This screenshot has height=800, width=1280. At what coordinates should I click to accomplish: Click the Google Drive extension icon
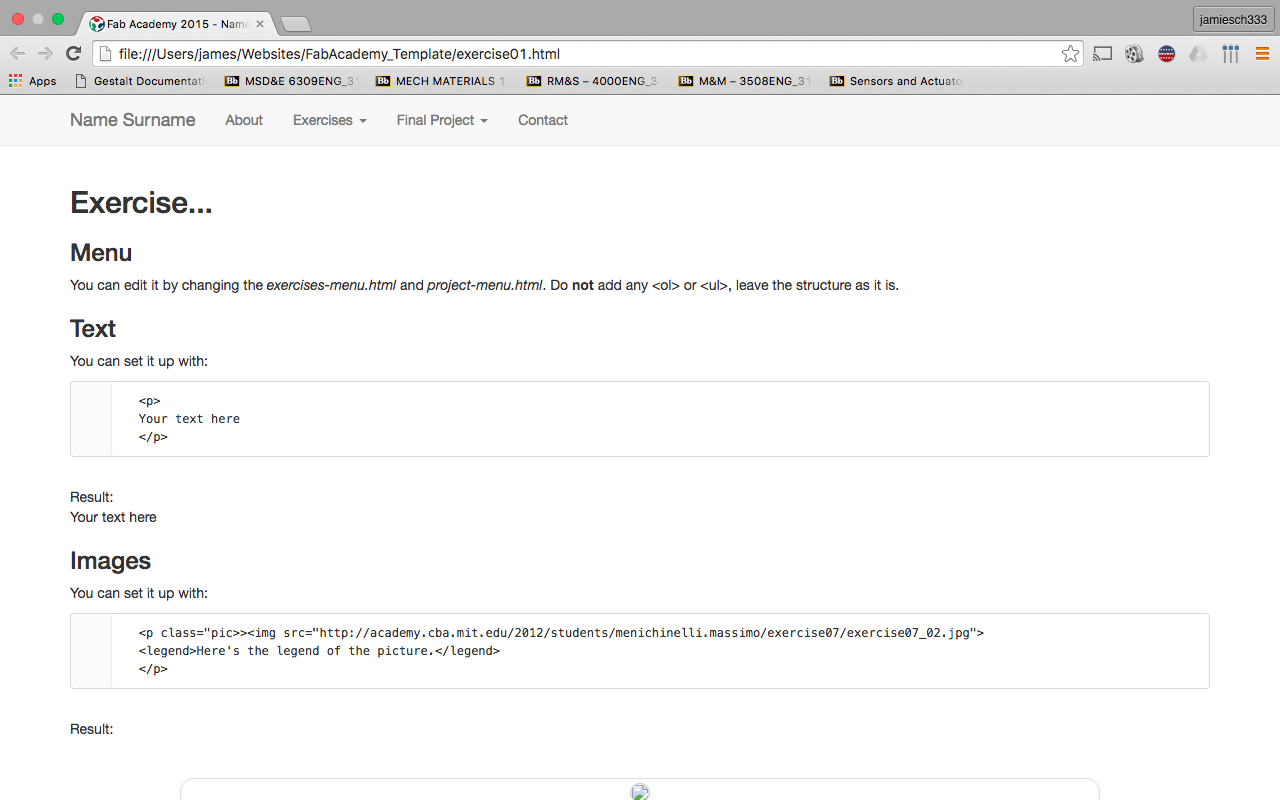click(x=1198, y=54)
